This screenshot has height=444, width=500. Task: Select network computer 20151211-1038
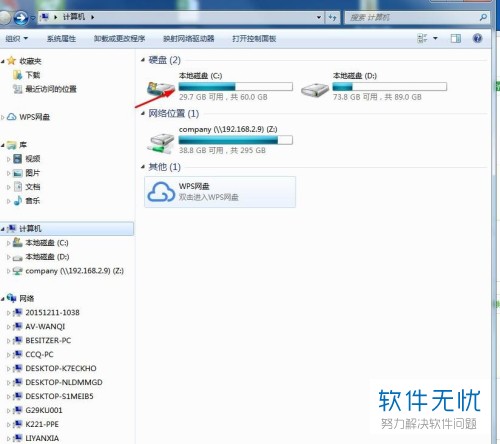(52, 312)
